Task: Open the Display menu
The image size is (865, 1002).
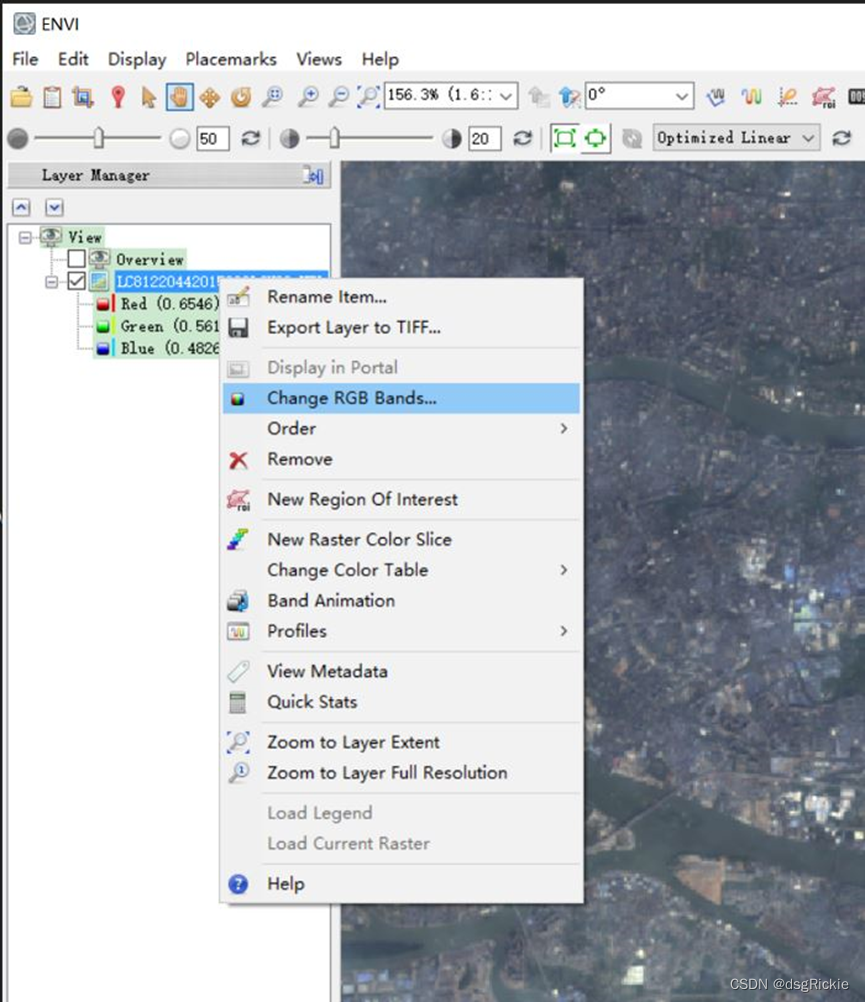Action: click(137, 59)
